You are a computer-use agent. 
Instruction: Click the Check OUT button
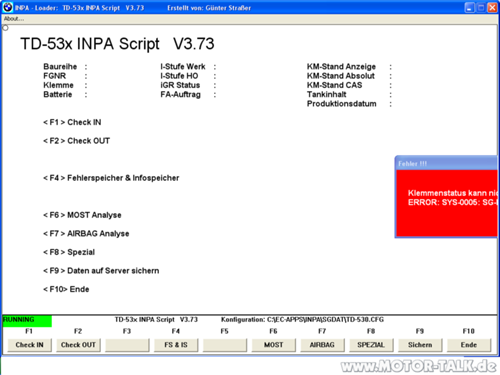pyautogui.click(x=78, y=345)
